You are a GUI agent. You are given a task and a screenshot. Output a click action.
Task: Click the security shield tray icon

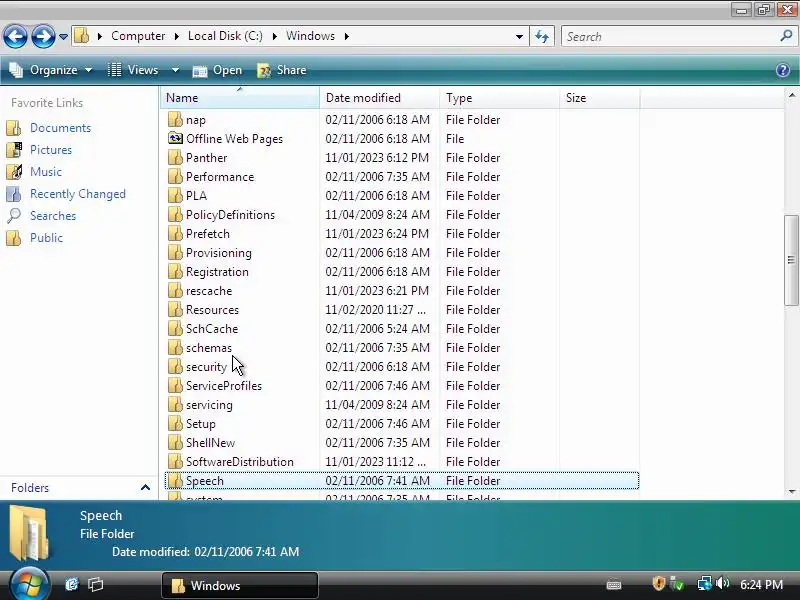tap(659, 583)
